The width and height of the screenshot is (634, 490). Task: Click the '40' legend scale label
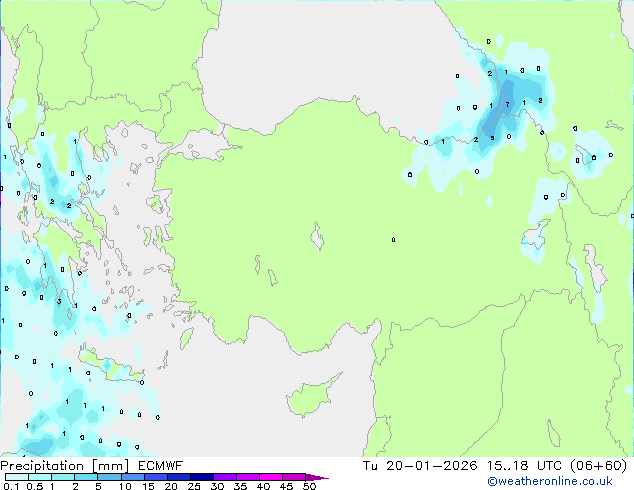(263, 486)
